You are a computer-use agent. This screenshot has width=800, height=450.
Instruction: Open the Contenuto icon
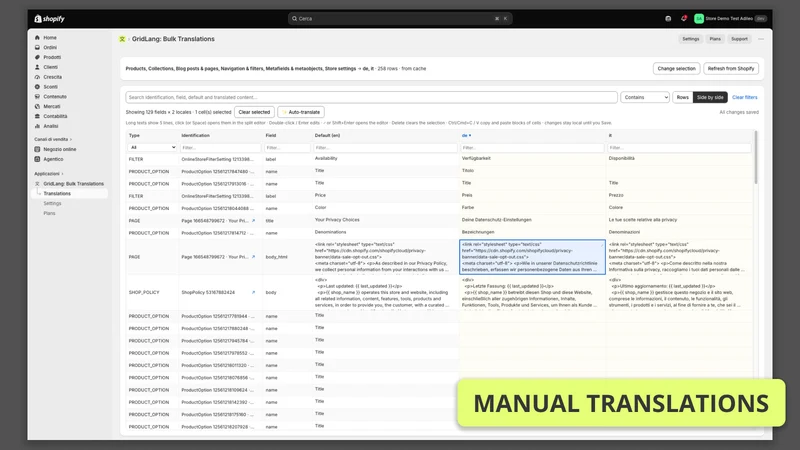click(37, 96)
